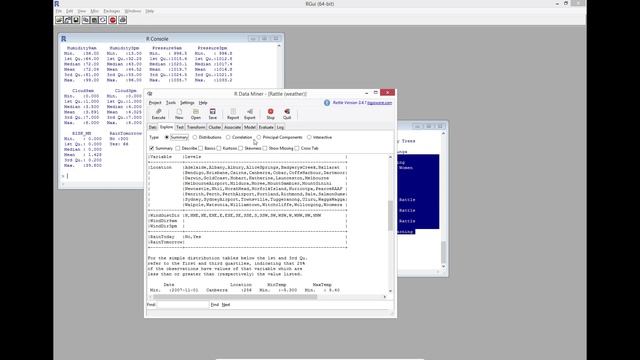Open the togaware.com link in Rattle
This screenshot has width=640, height=360.
380,103
